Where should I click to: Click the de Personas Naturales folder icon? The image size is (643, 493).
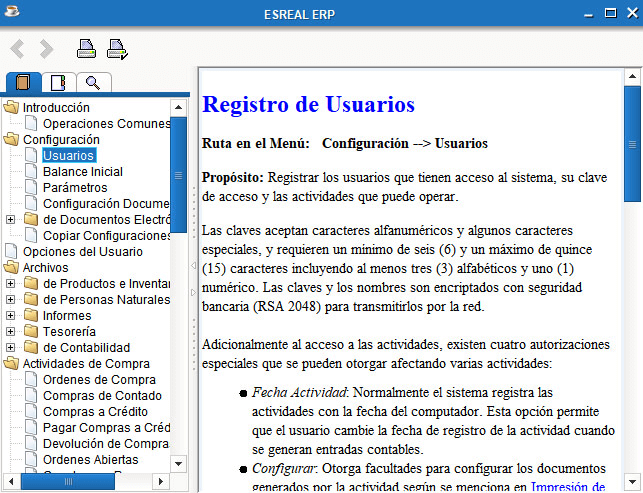[31, 299]
